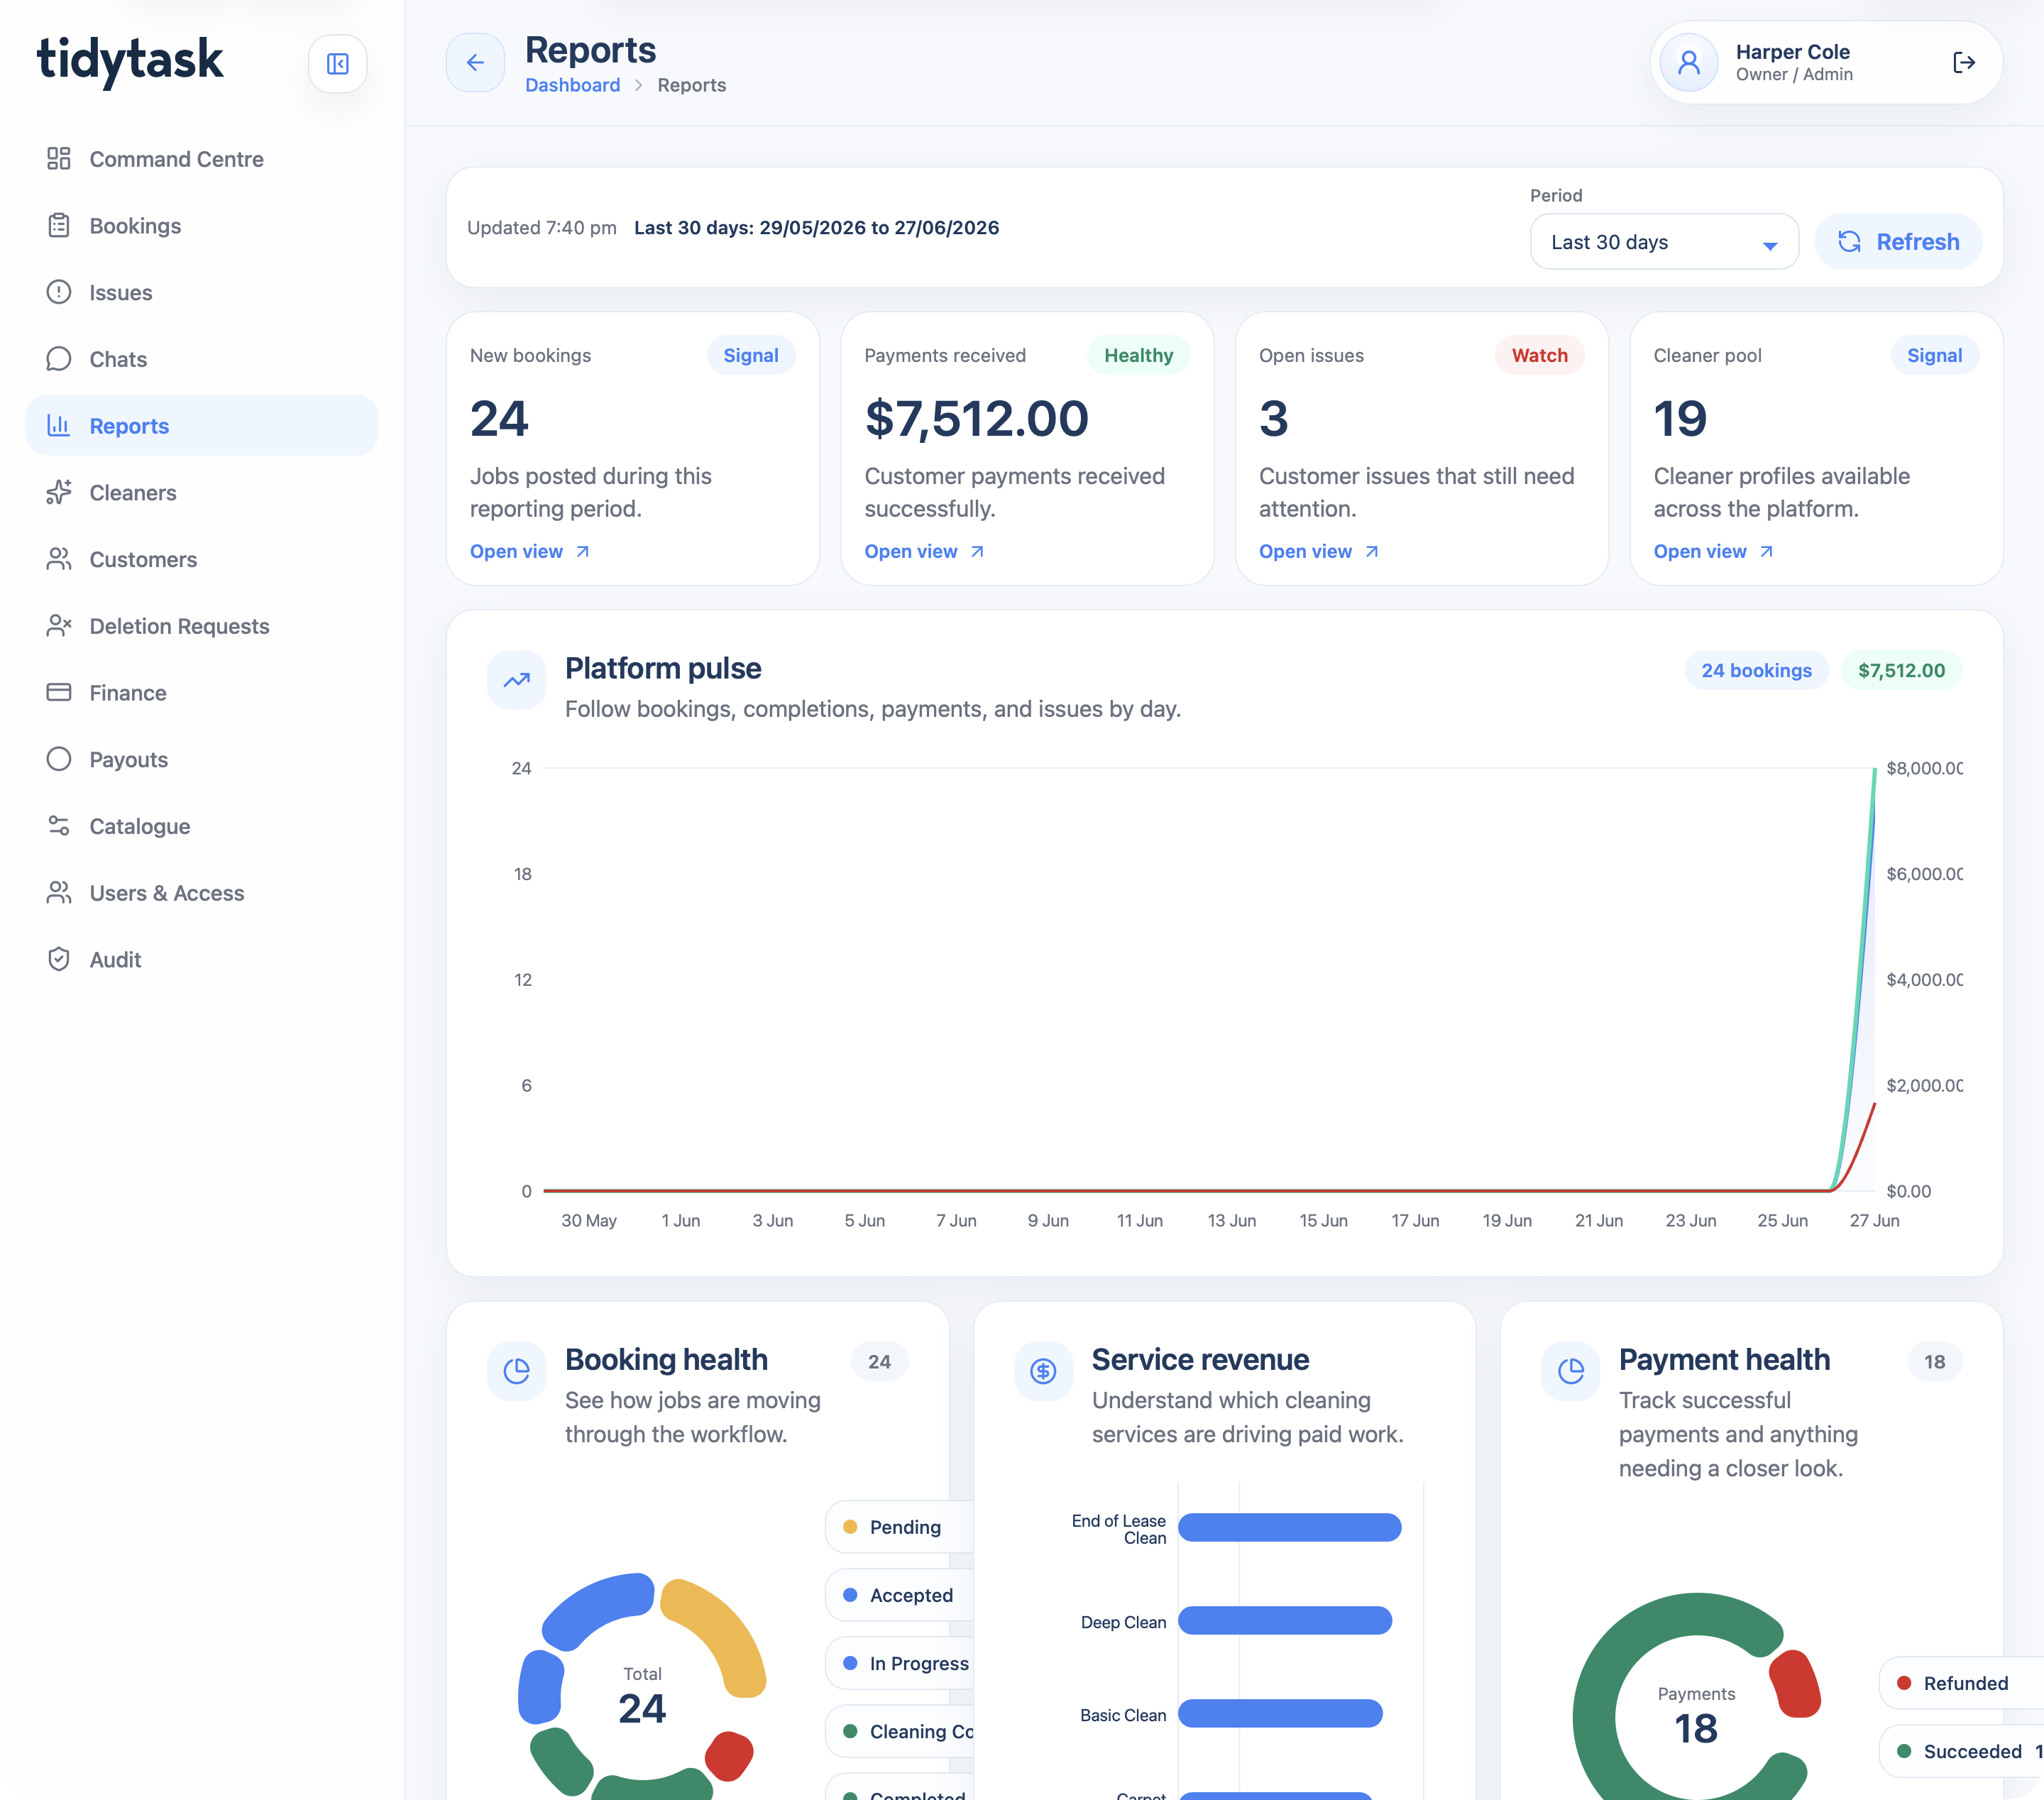Viewport: 2044px width, 1800px height.
Task: Click the $7,512.00 badge in Platform pulse
Action: (x=1901, y=670)
